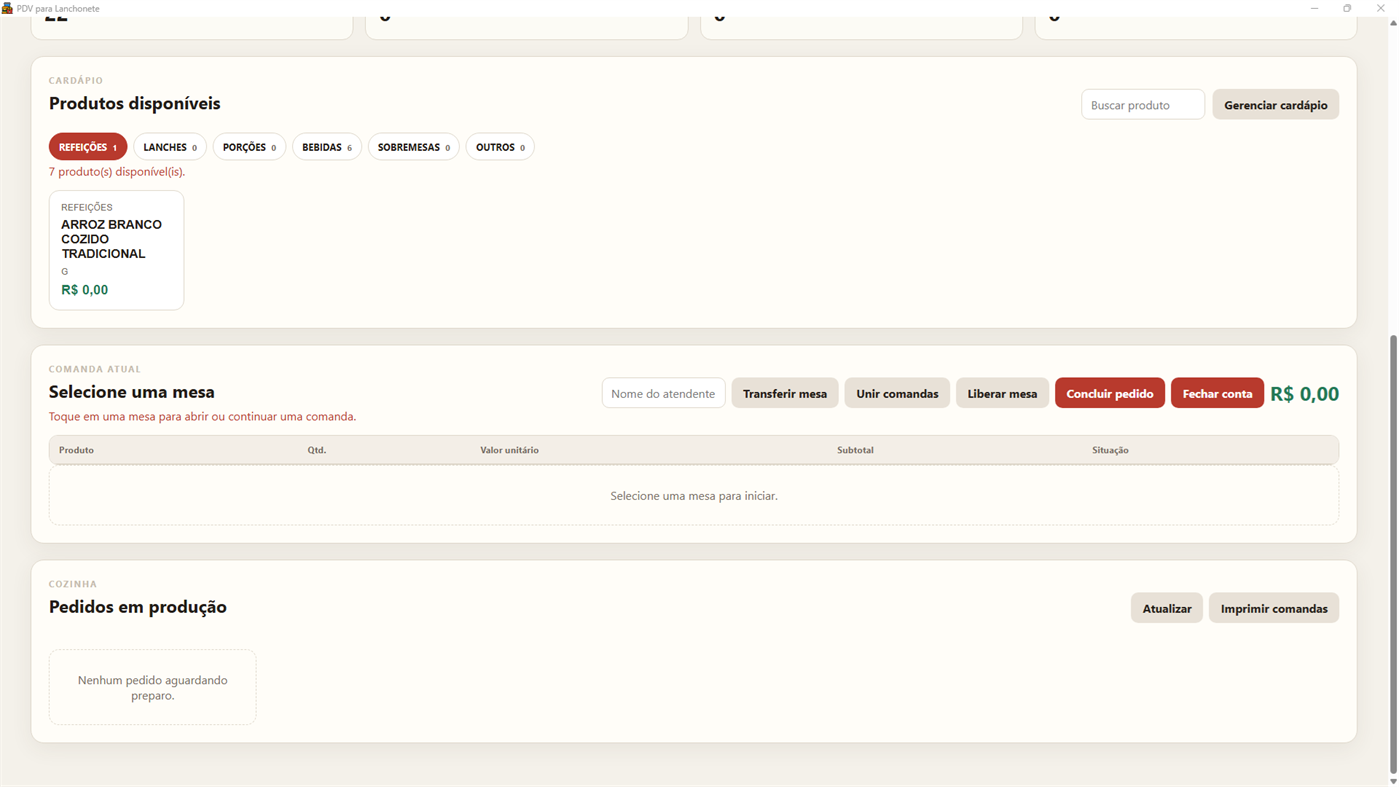Click Atualizar in the kitchen section
Viewport: 1399px width, 787px height.
coord(1167,608)
